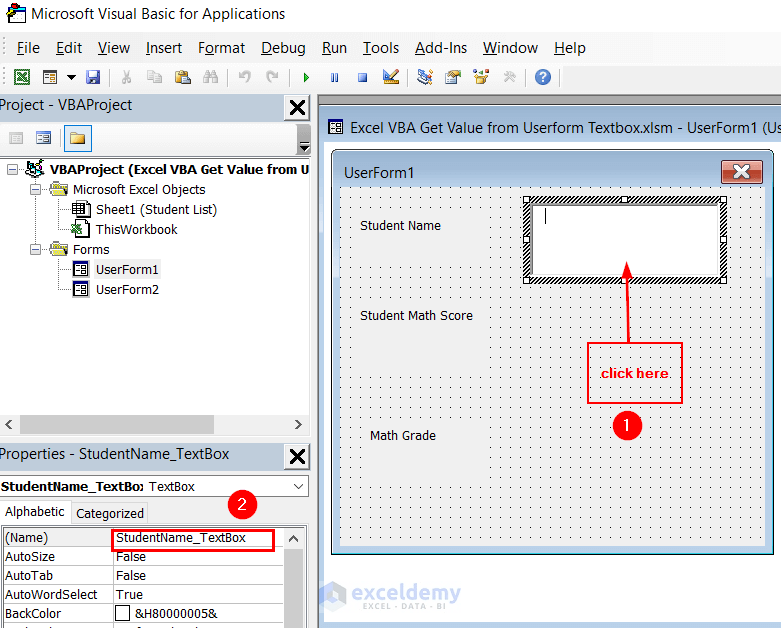Click the View Microsoft Excel toolbar icon
This screenshot has height=628, width=781.
pos(21,77)
